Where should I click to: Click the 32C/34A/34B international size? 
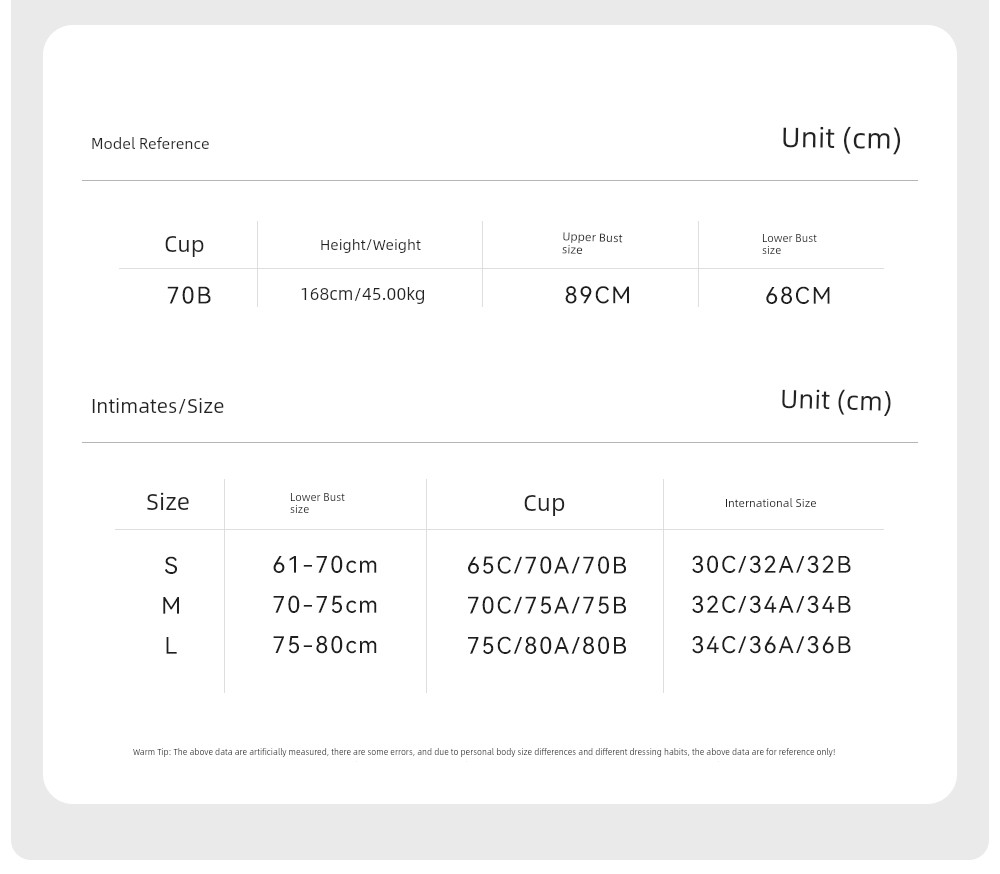[x=771, y=605]
